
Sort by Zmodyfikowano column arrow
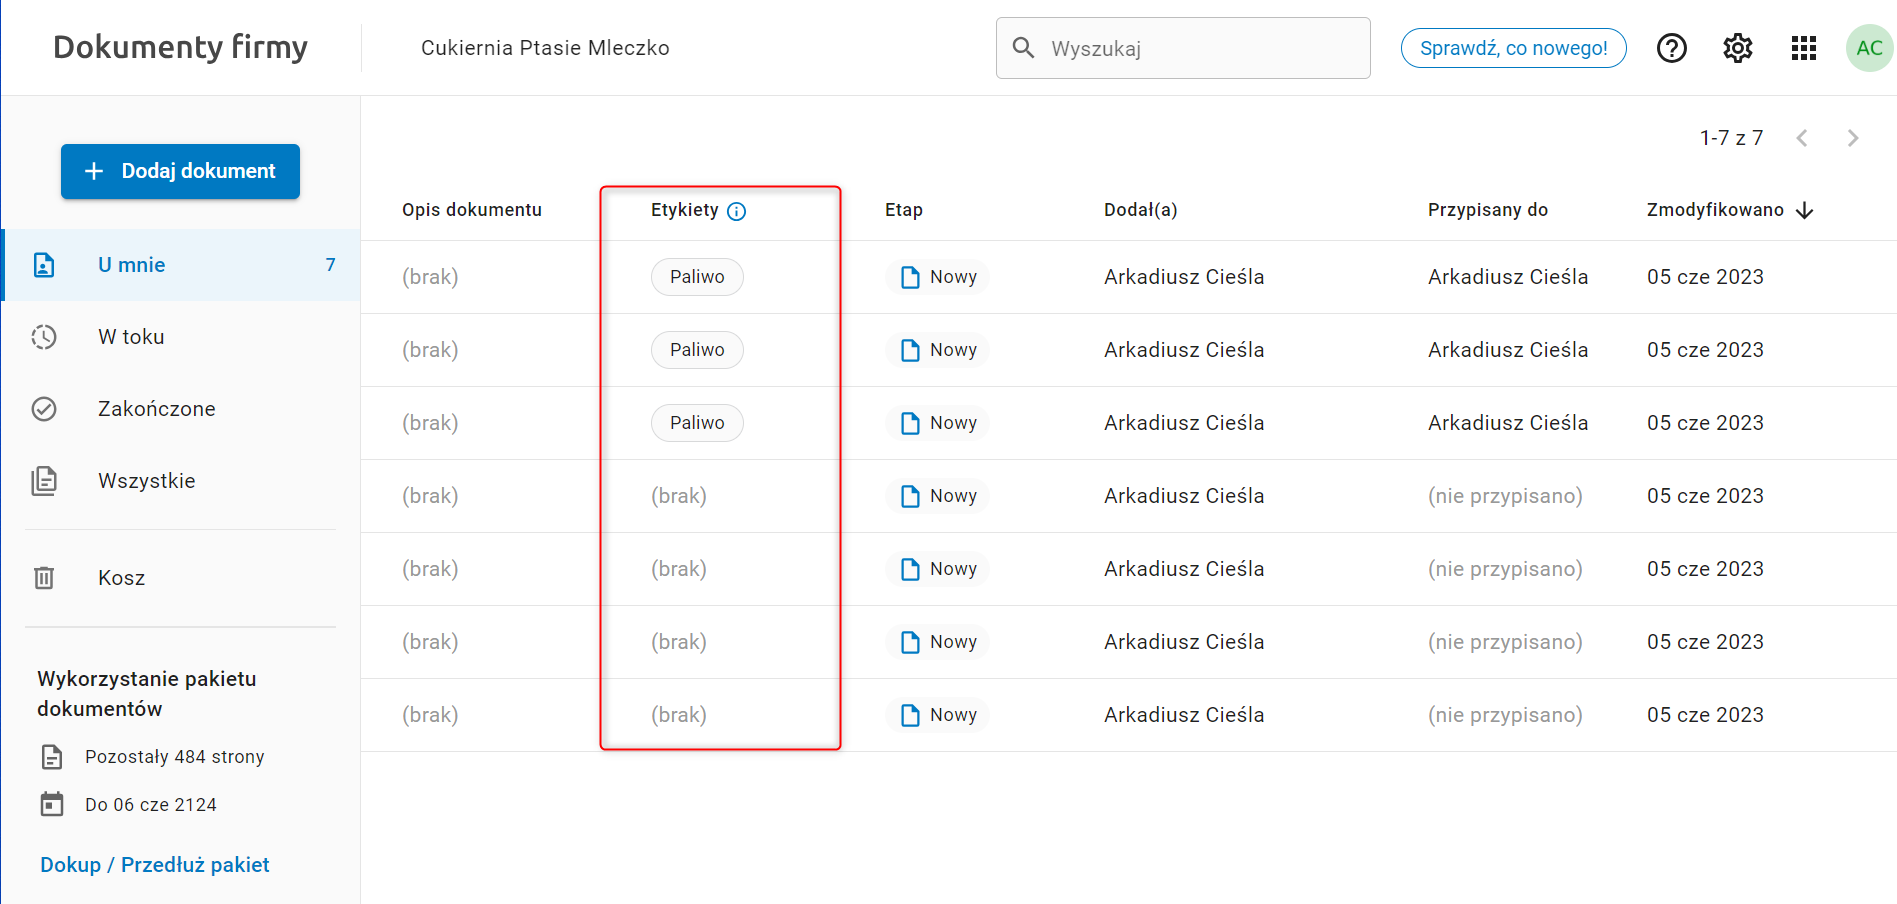click(1805, 210)
